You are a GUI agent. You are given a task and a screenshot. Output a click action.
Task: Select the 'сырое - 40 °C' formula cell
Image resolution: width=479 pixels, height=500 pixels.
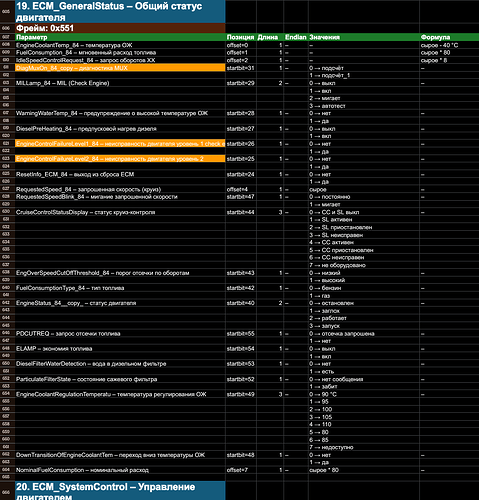[449, 45]
